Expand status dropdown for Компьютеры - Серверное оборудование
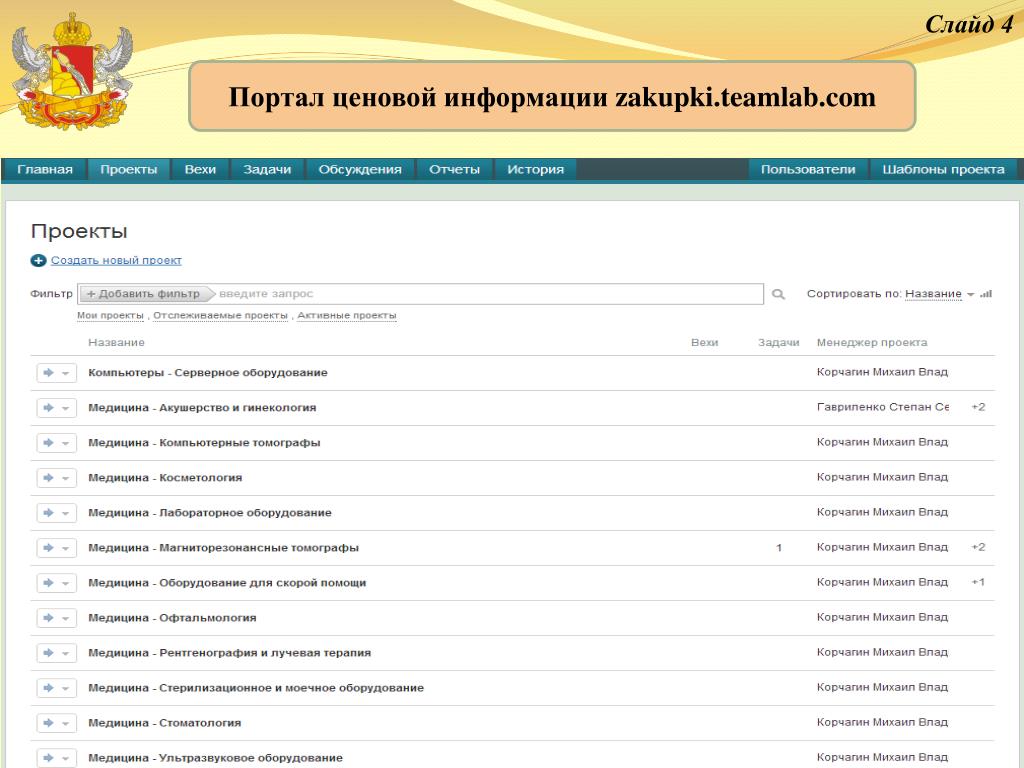 pos(65,373)
